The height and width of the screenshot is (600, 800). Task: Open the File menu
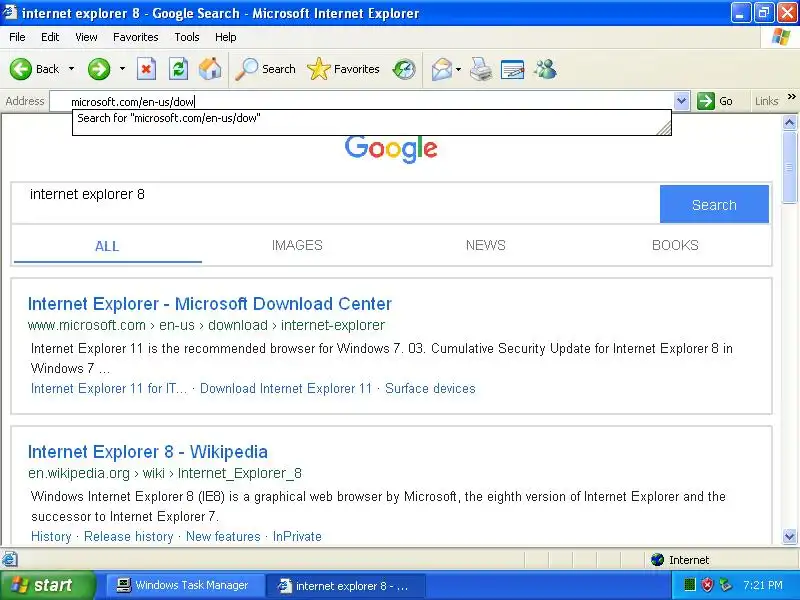17,37
